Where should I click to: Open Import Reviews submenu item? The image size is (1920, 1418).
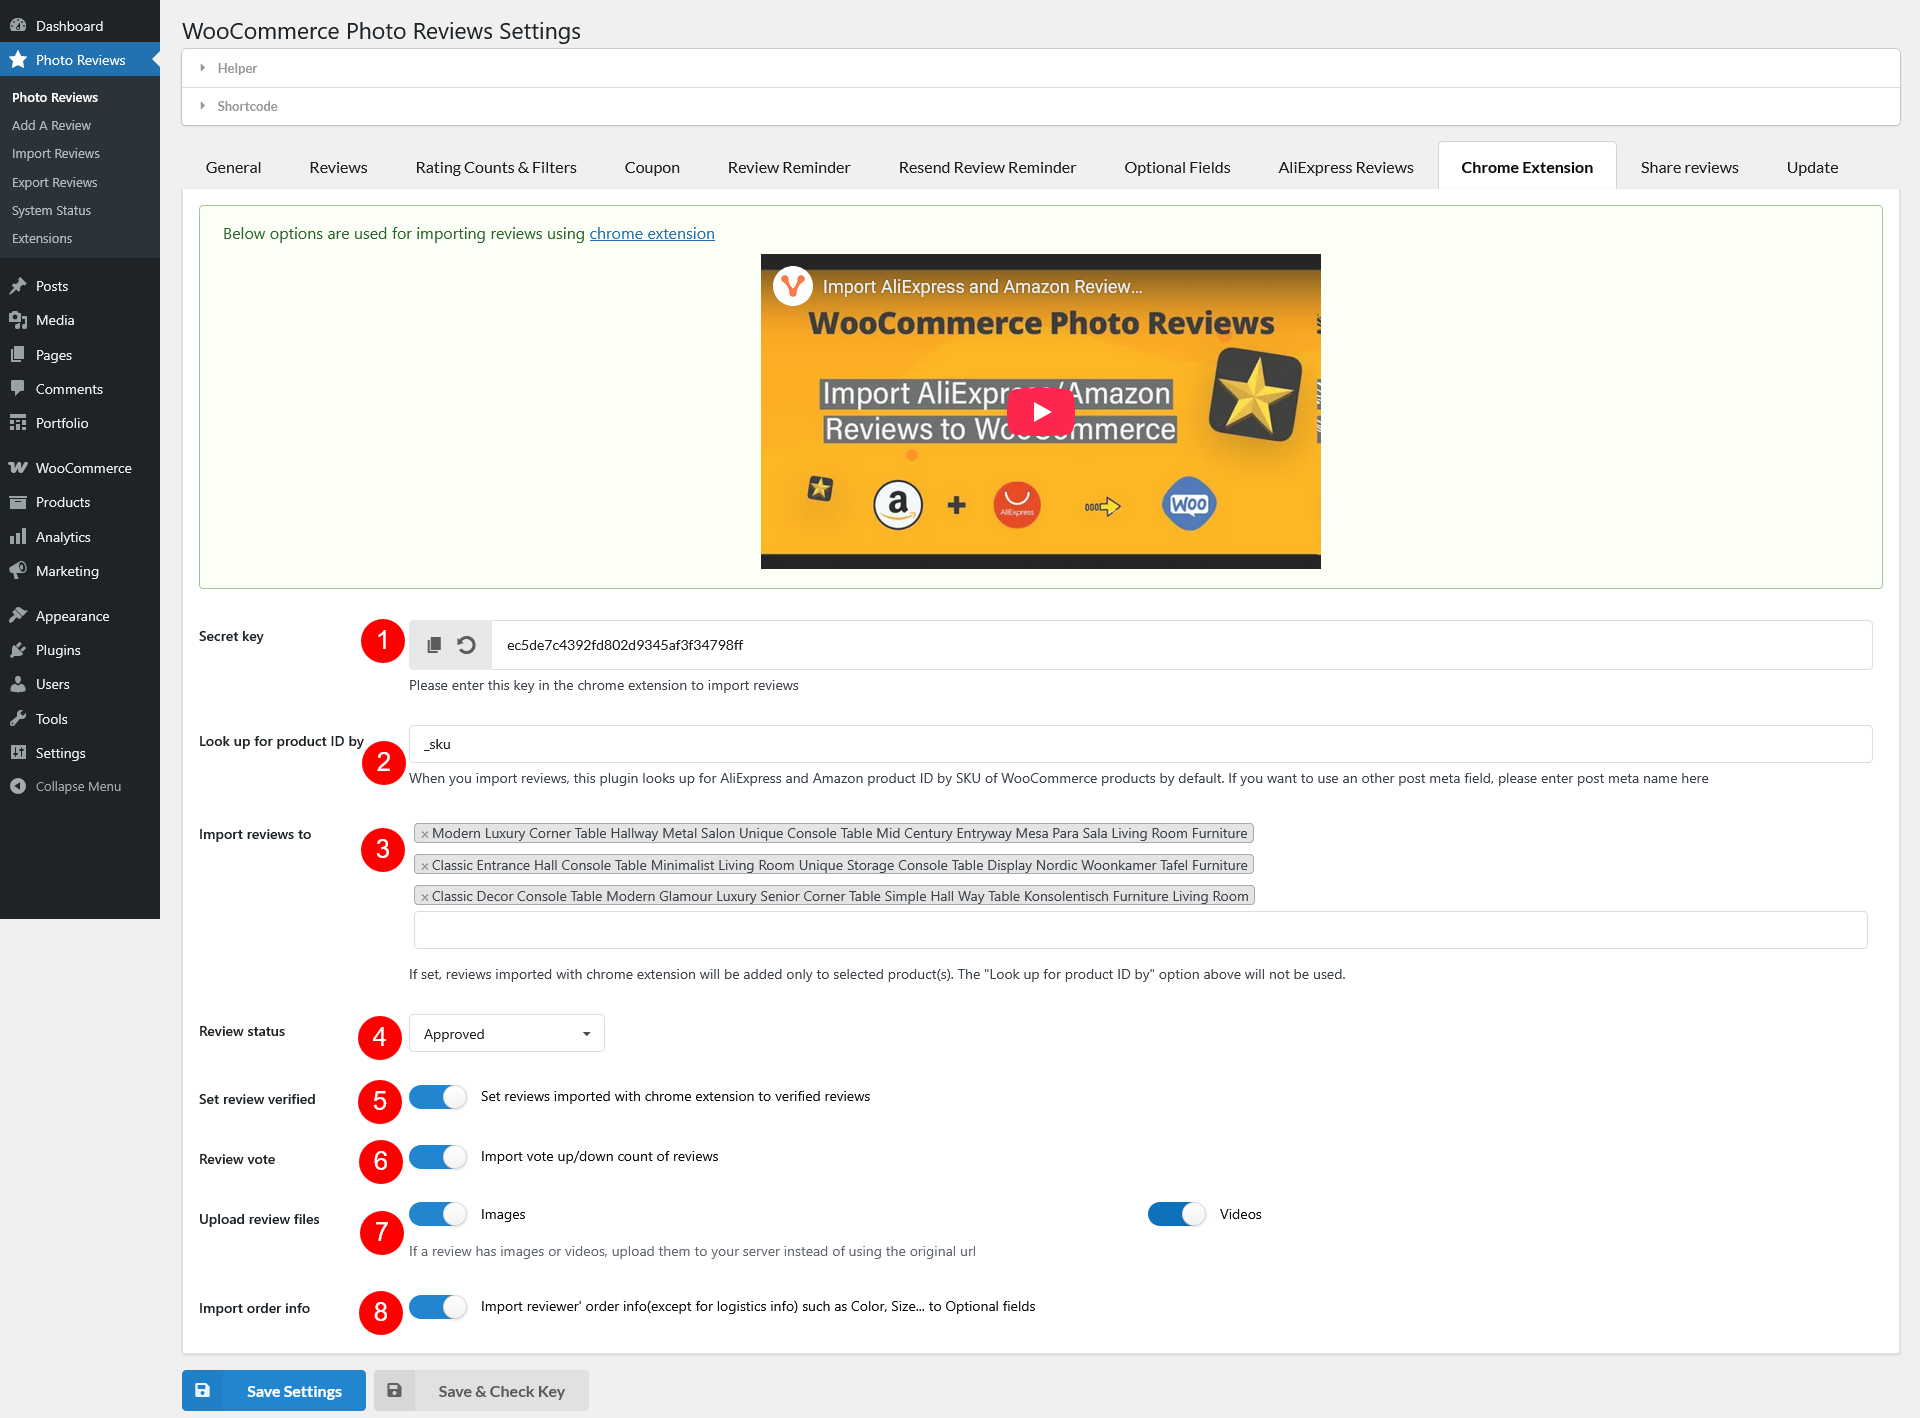click(x=56, y=153)
